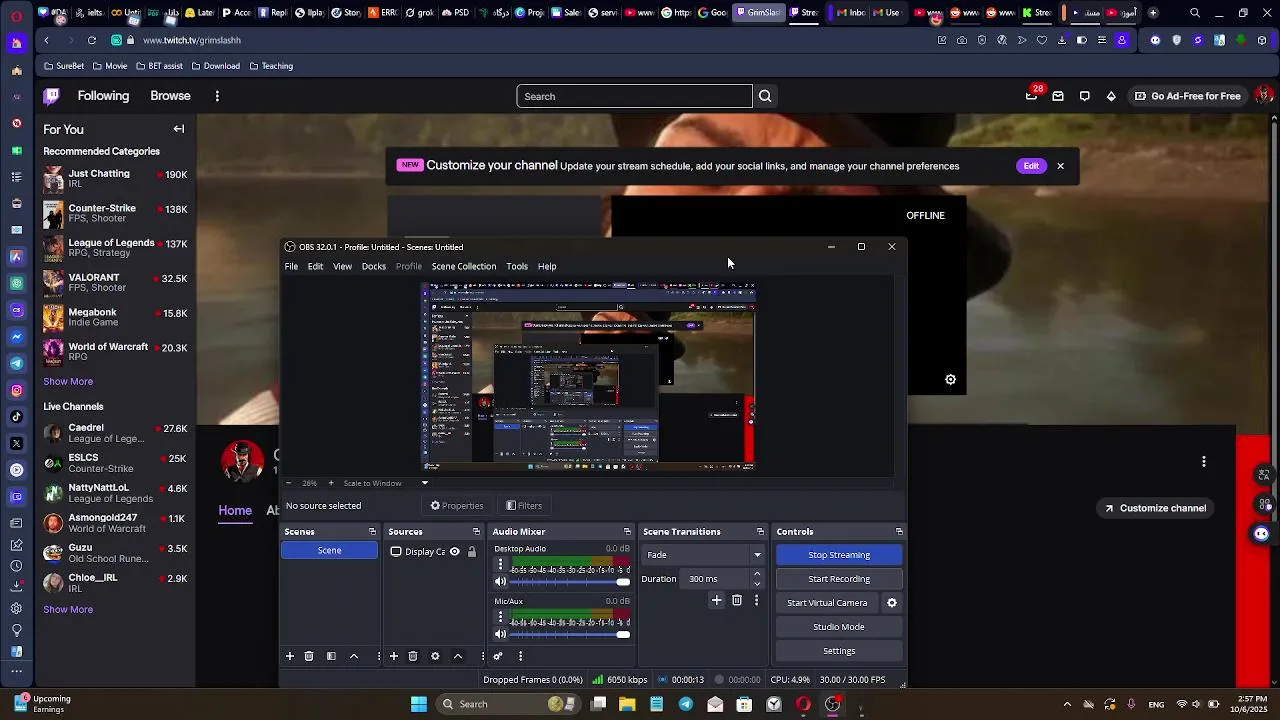Adjust Desktop Audio volume slider
Screen dimensions: 1280x720
coord(570,582)
